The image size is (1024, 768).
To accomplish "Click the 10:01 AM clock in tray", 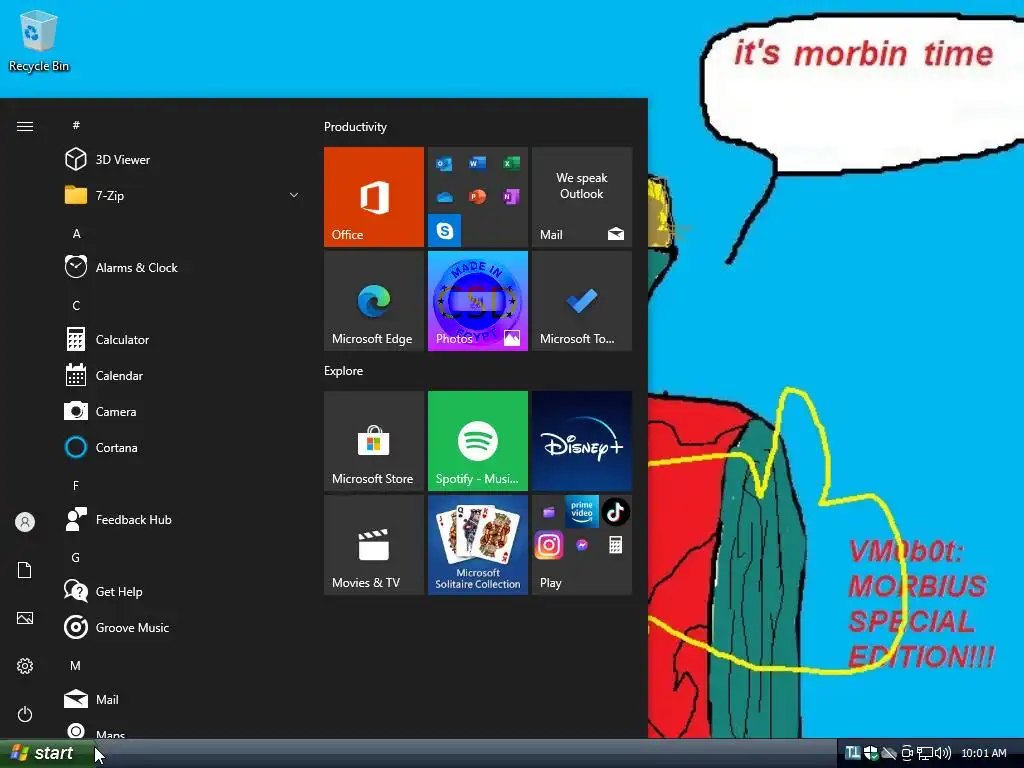I will [x=984, y=753].
